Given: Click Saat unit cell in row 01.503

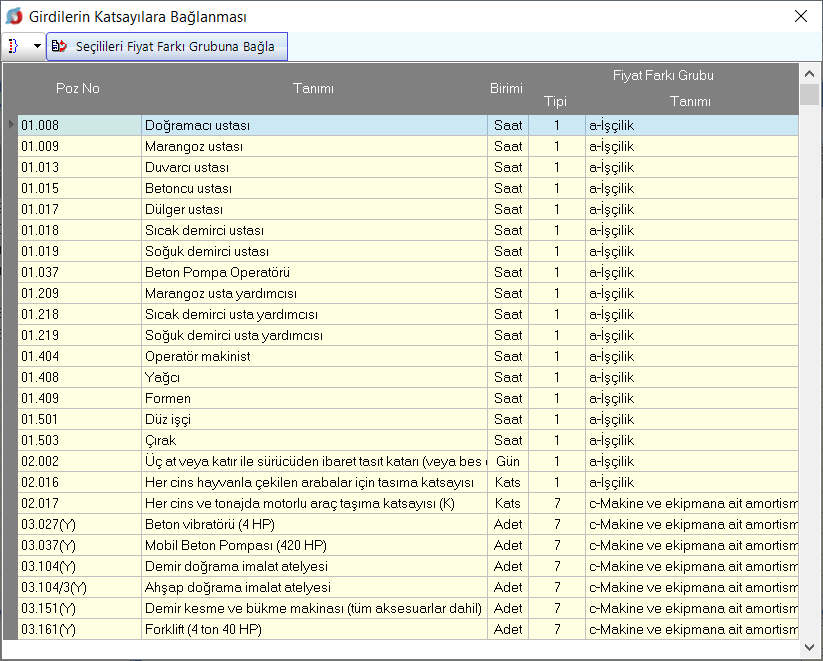Looking at the screenshot, I should (x=508, y=440).
